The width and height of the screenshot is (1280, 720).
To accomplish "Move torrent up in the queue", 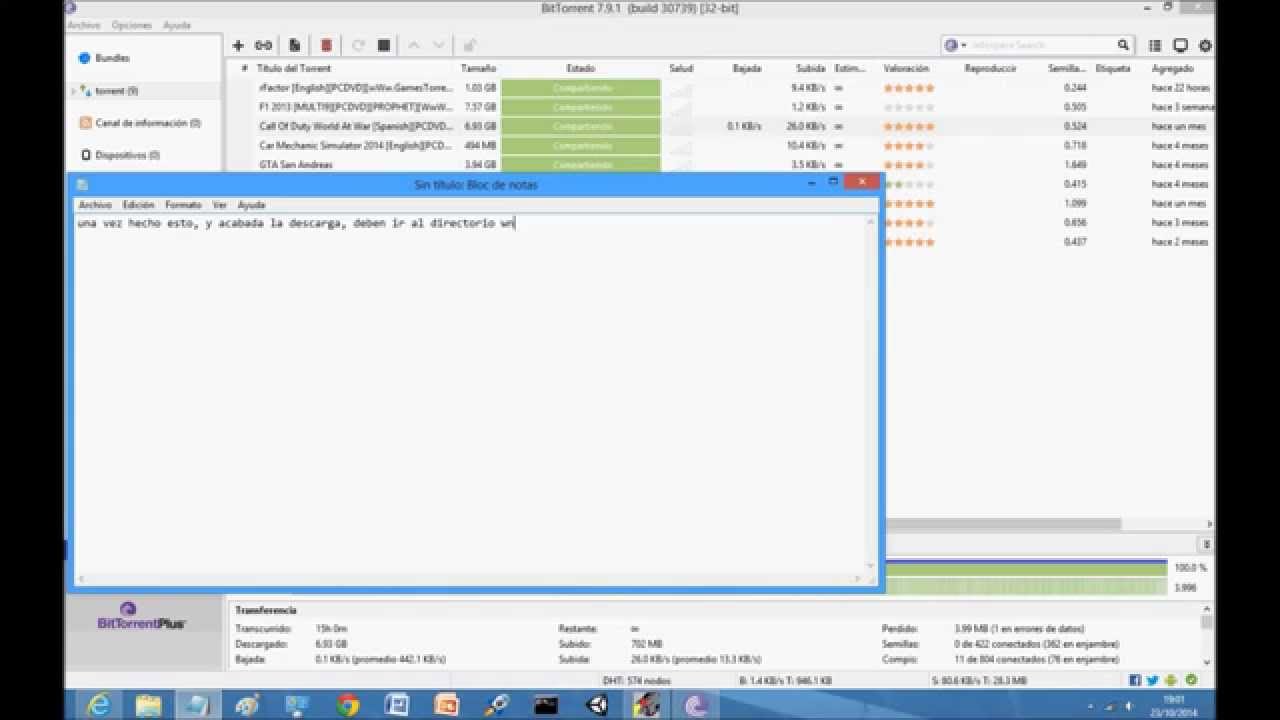I will 413,45.
